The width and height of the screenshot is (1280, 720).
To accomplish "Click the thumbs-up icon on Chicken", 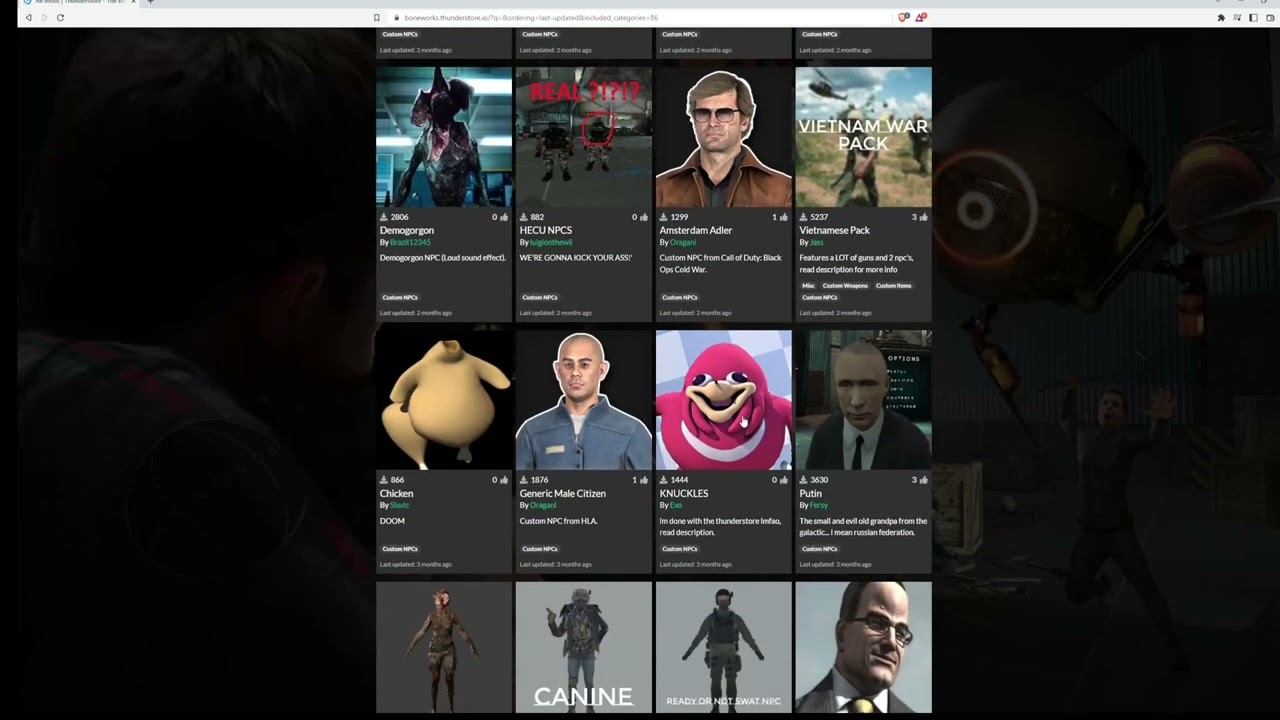I will (x=503, y=479).
